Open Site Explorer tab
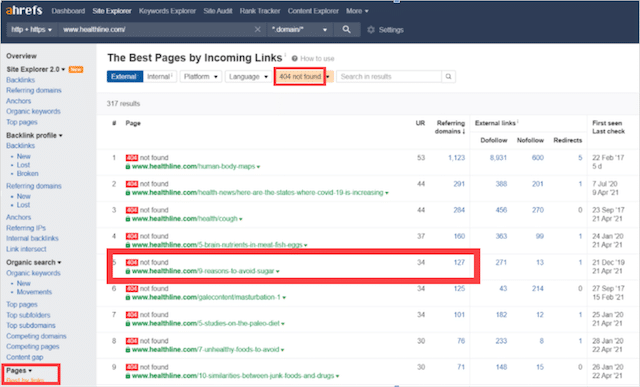This screenshot has width=640, height=387. (x=112, y=11)
